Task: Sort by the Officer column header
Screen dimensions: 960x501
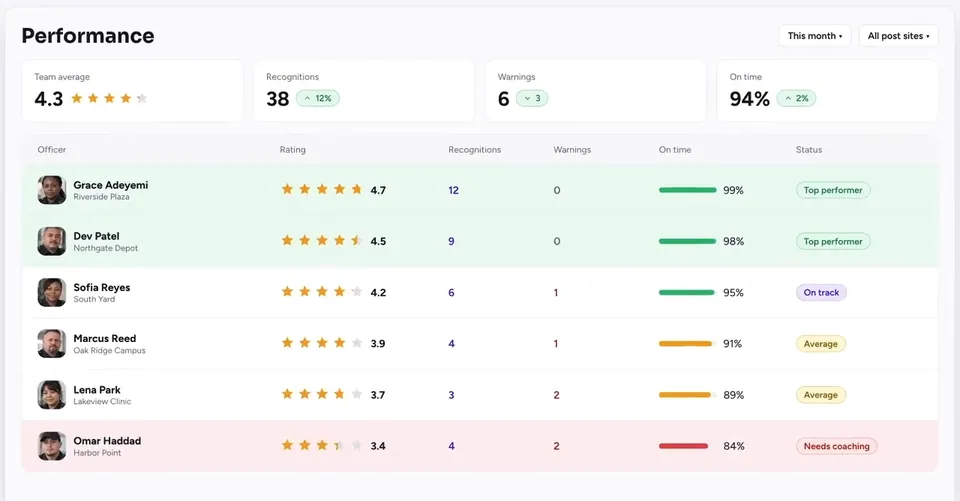Action: pyautogui.click(x=51, y=149)
